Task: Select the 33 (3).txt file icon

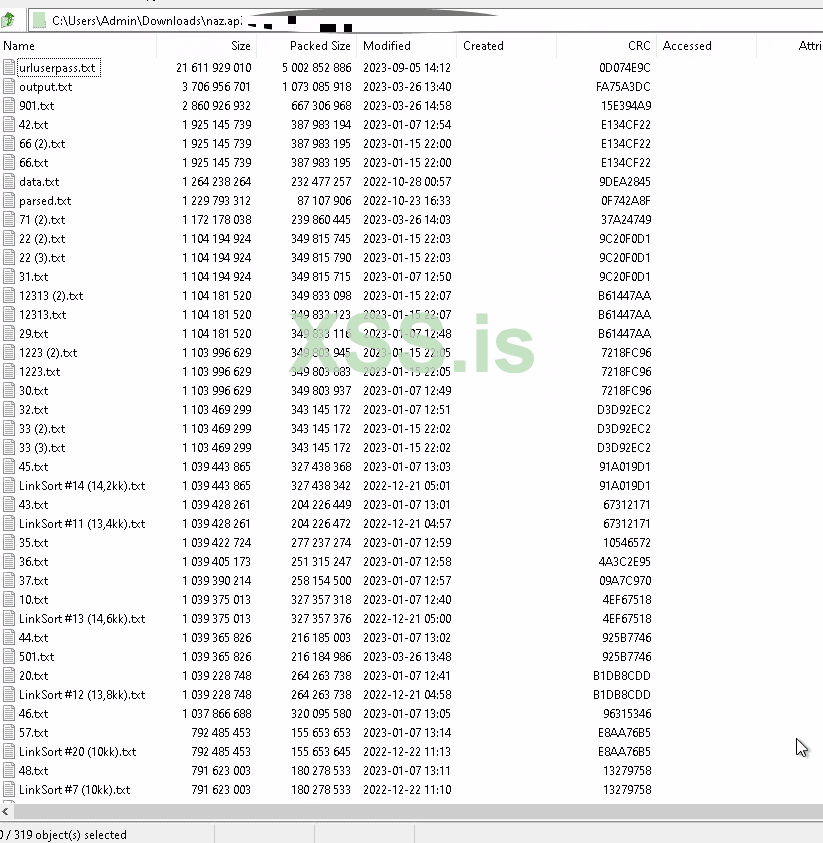Action: point(9,447)
